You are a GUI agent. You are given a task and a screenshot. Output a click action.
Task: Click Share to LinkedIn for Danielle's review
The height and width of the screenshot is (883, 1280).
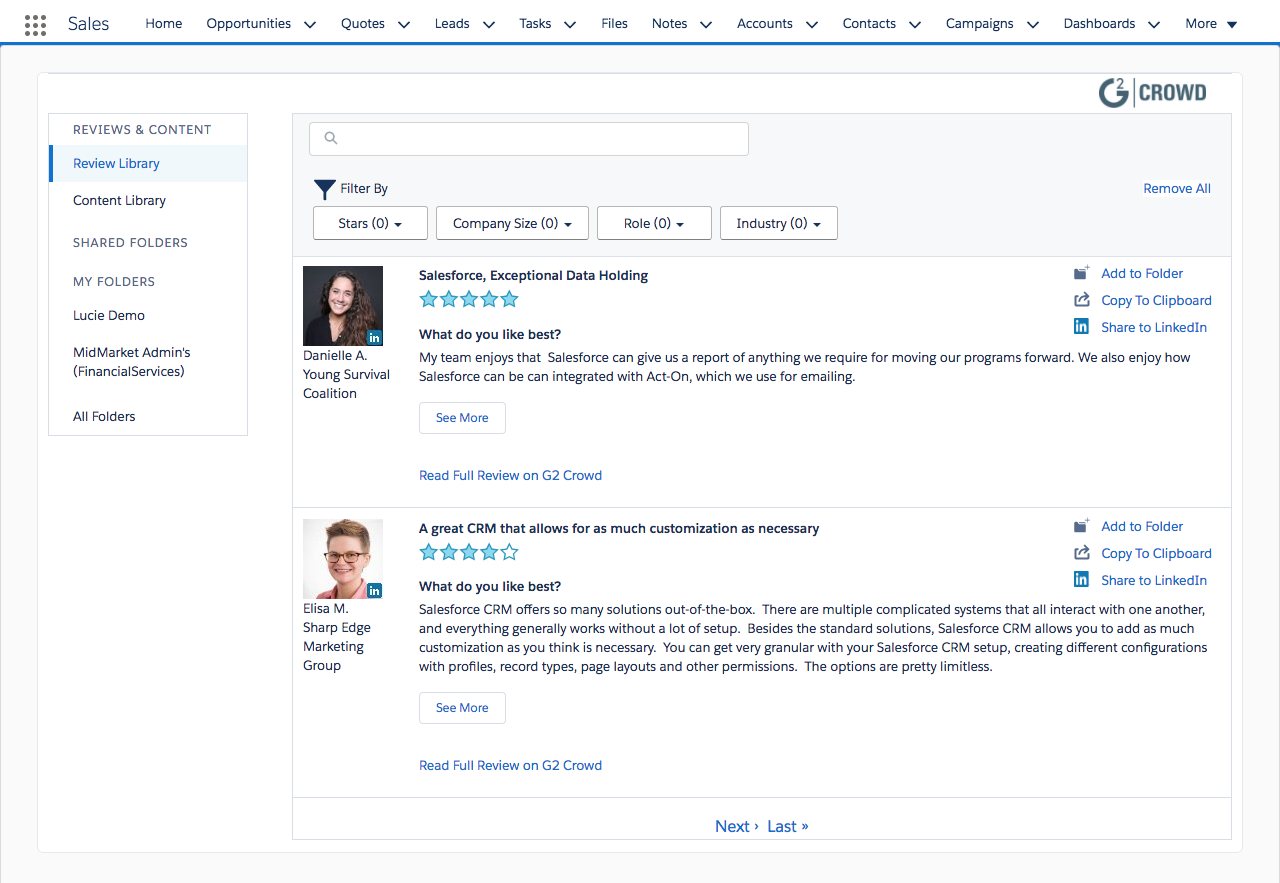pos(1154,327)
